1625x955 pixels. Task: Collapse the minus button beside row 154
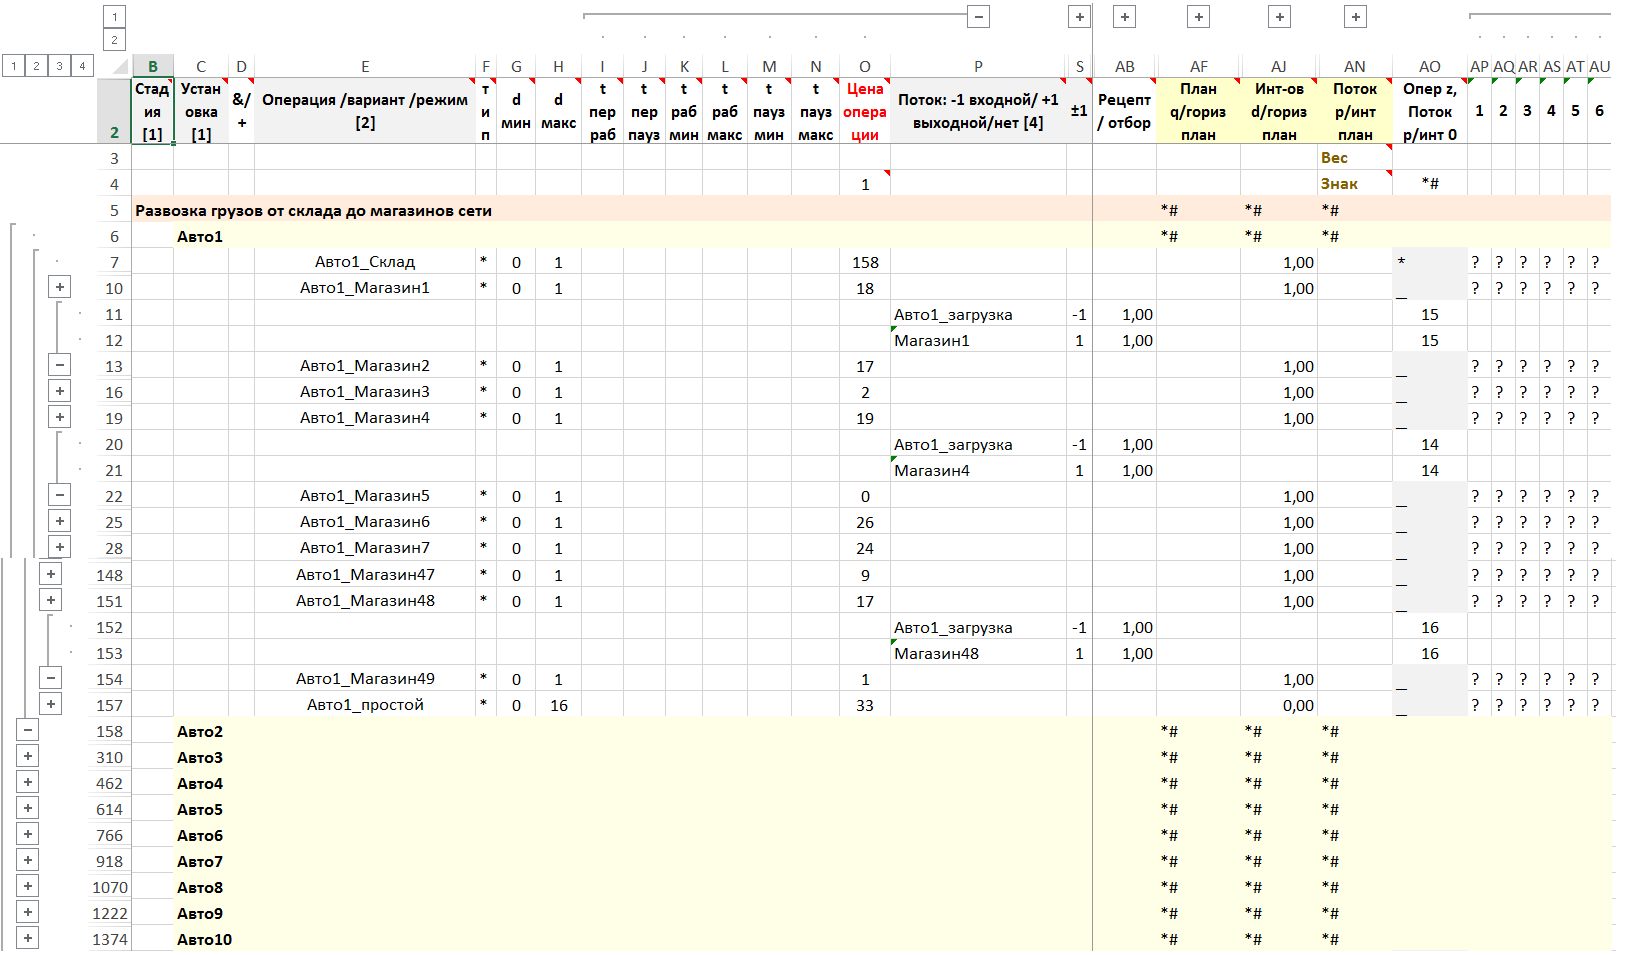click(x=51, y=679)
